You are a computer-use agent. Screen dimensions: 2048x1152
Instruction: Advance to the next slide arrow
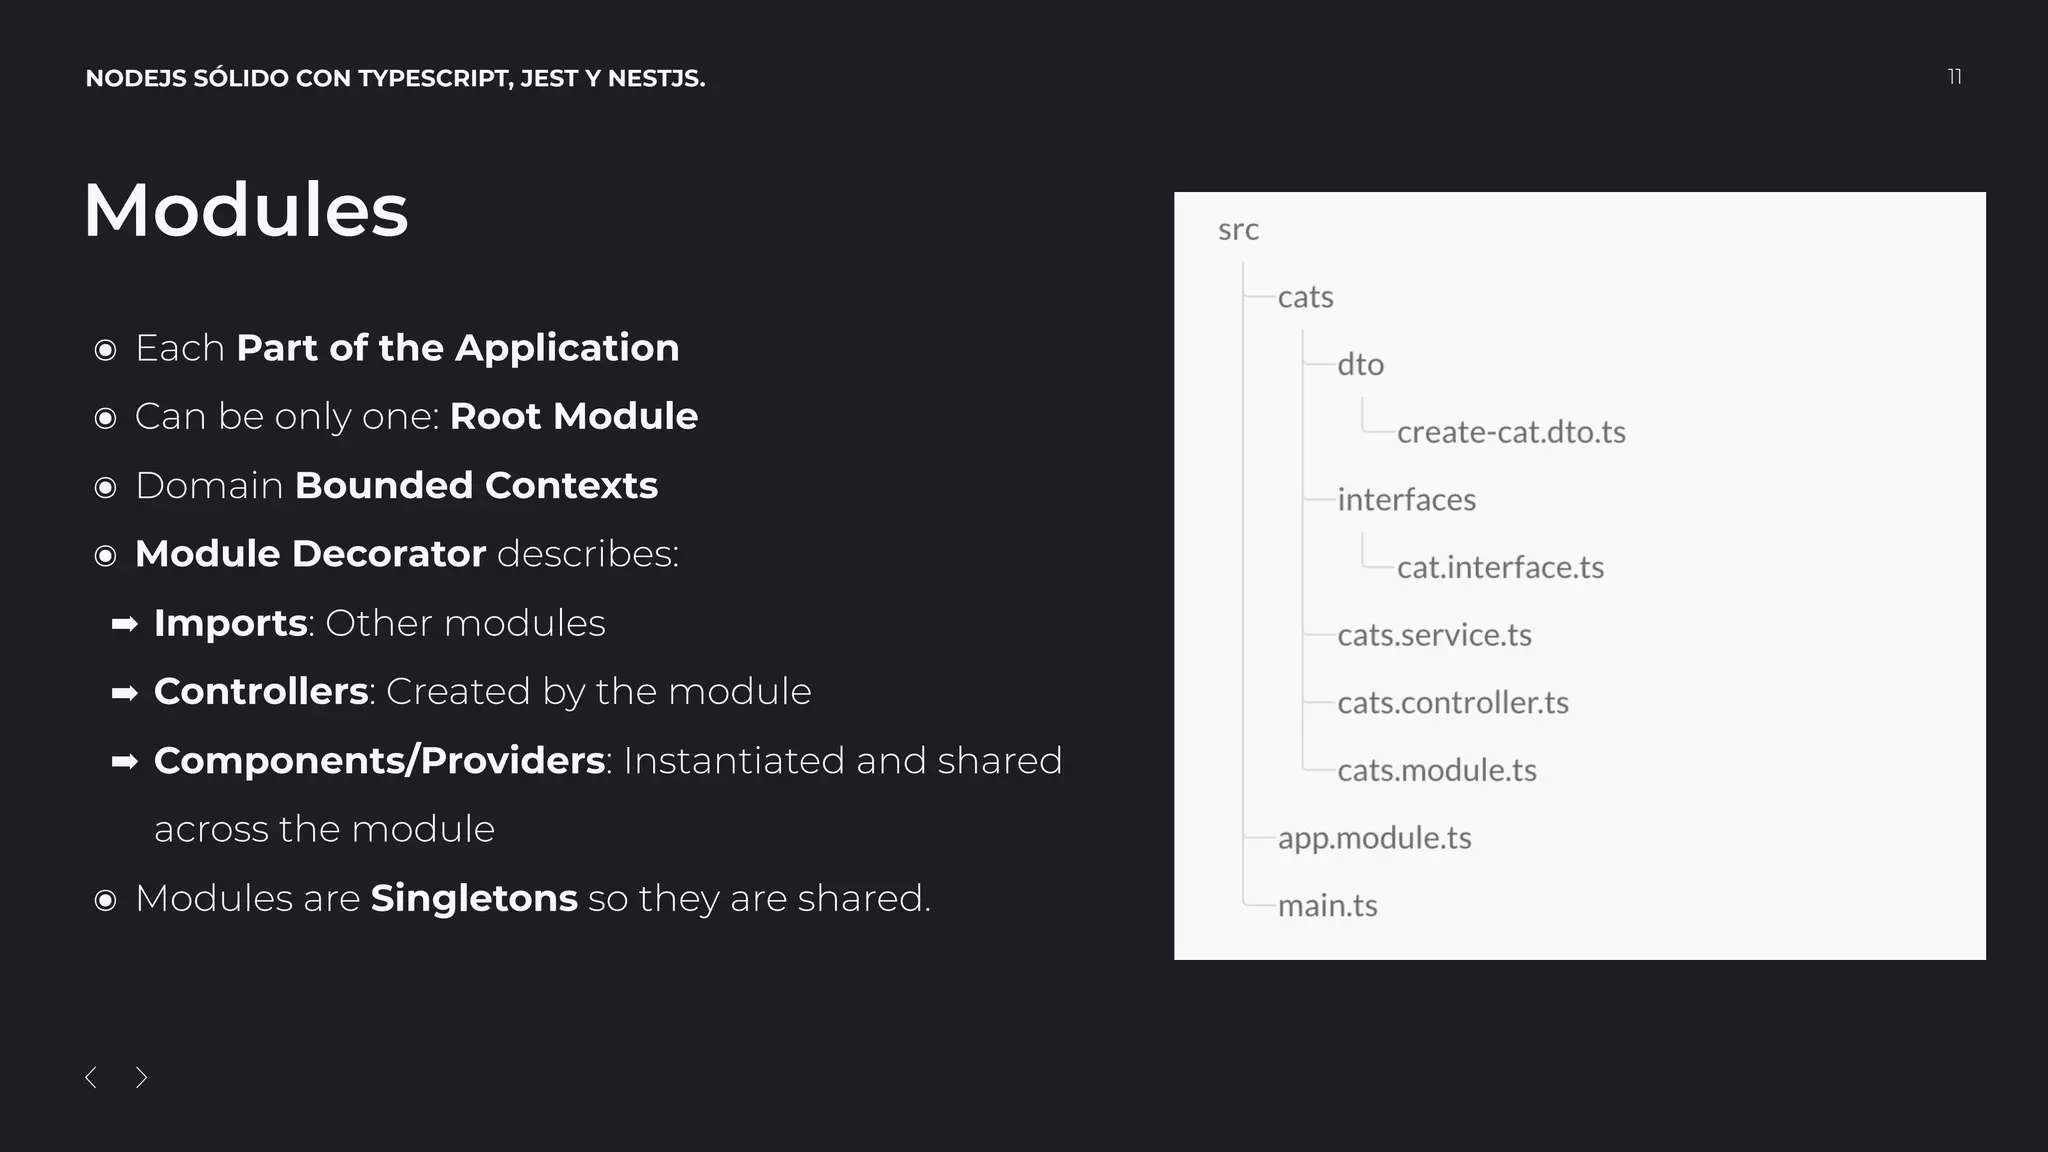[141, 1077]
